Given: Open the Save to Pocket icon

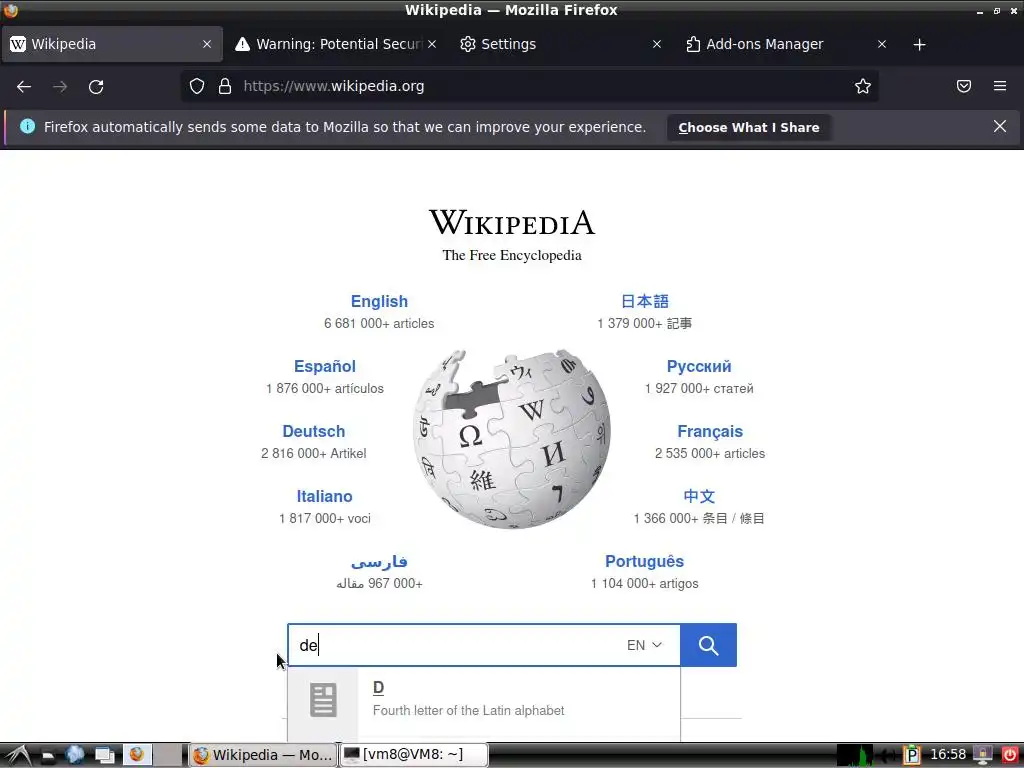Looking at the screenshot, I should coord(963,86).
